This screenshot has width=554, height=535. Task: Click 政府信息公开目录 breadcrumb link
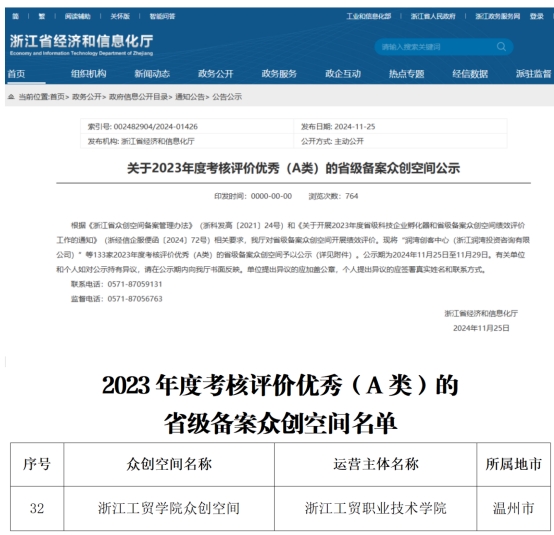coord(138,97)
